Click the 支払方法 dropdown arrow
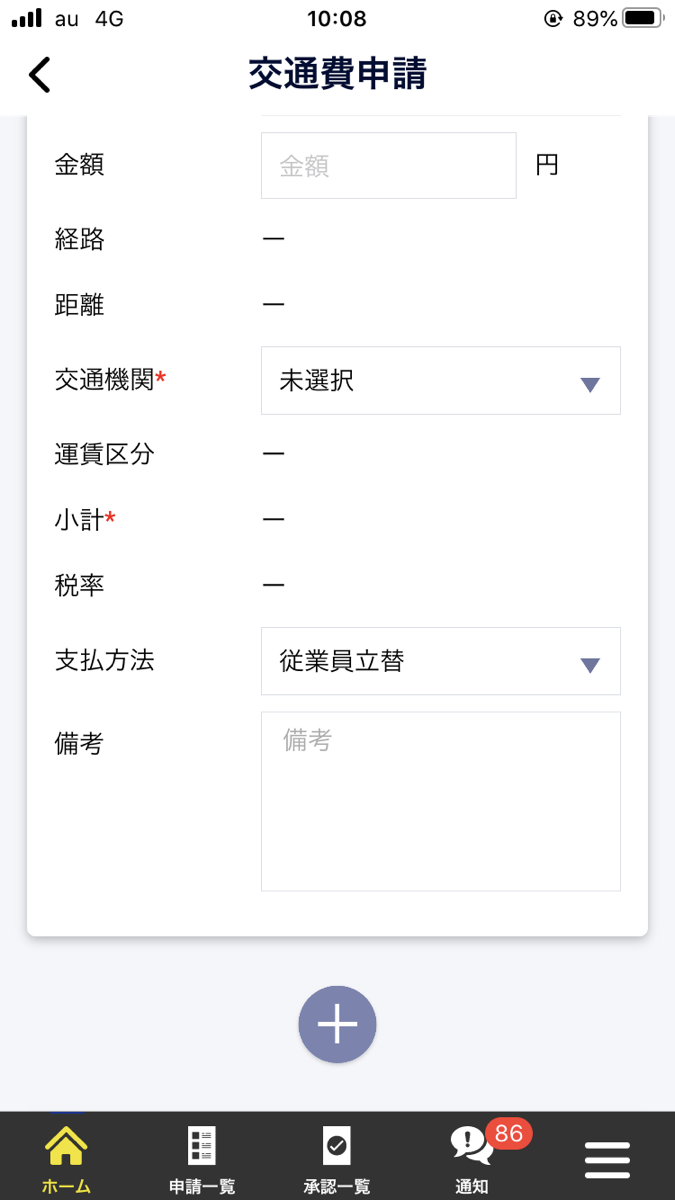The height and width of the screenshot is (1200, 675). tap(590, 665)
